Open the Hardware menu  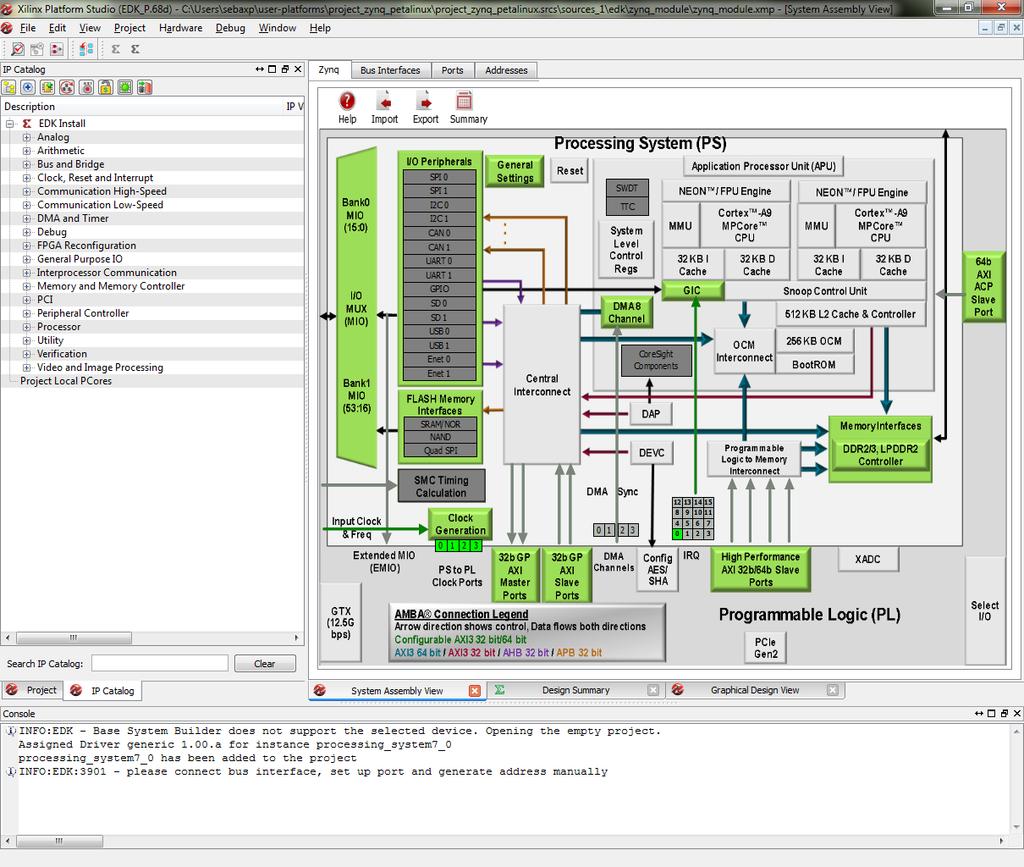click(x=181, y=28)
